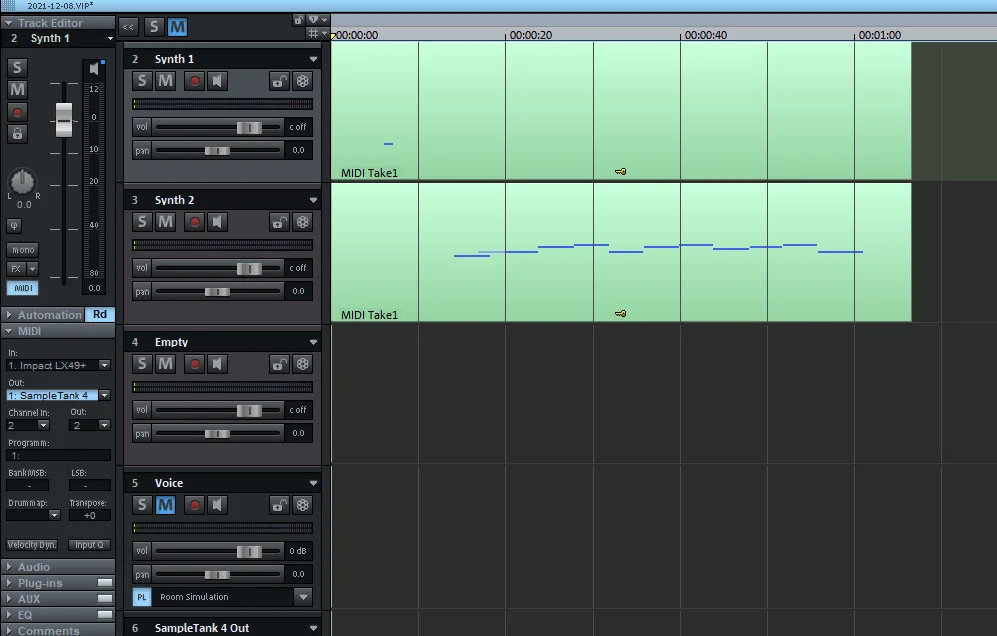997x636 pixels.
Task: Click the lock icon in Track Editor strip
Action: coord(17,134)
